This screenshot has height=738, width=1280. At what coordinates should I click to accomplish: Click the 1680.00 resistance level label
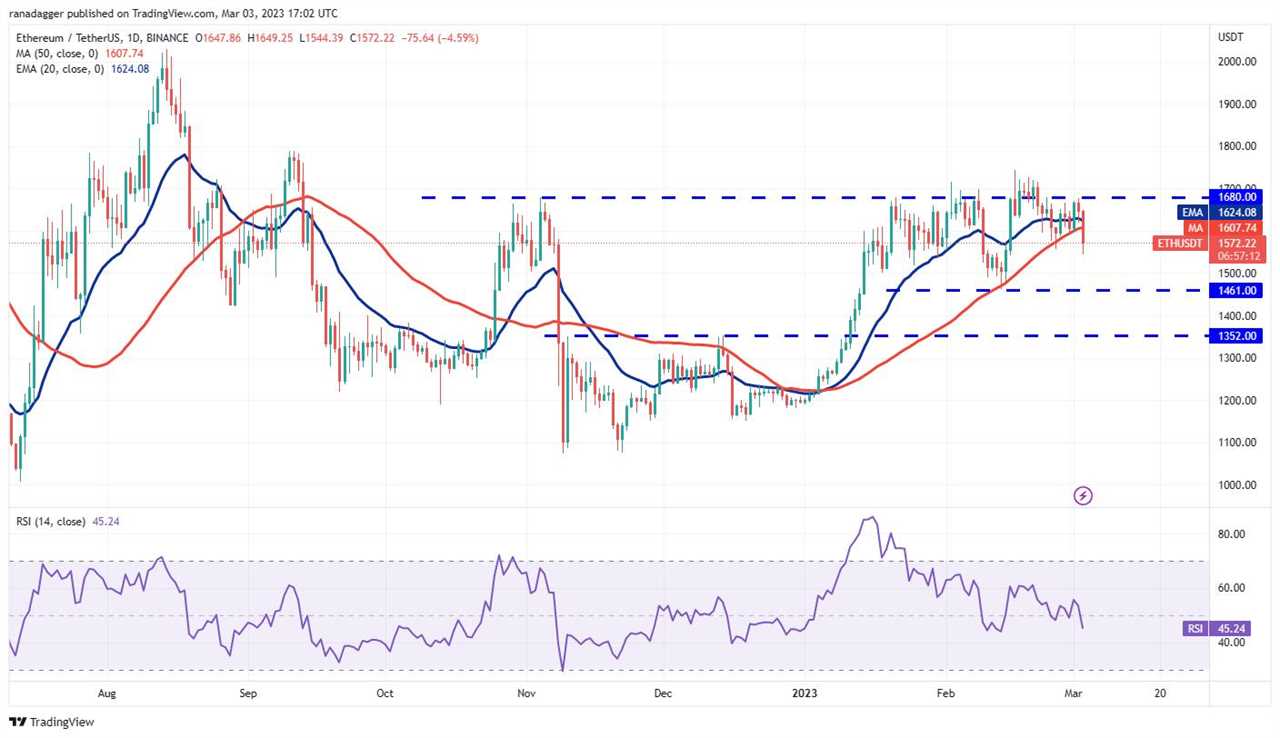tap(1237, 197)
